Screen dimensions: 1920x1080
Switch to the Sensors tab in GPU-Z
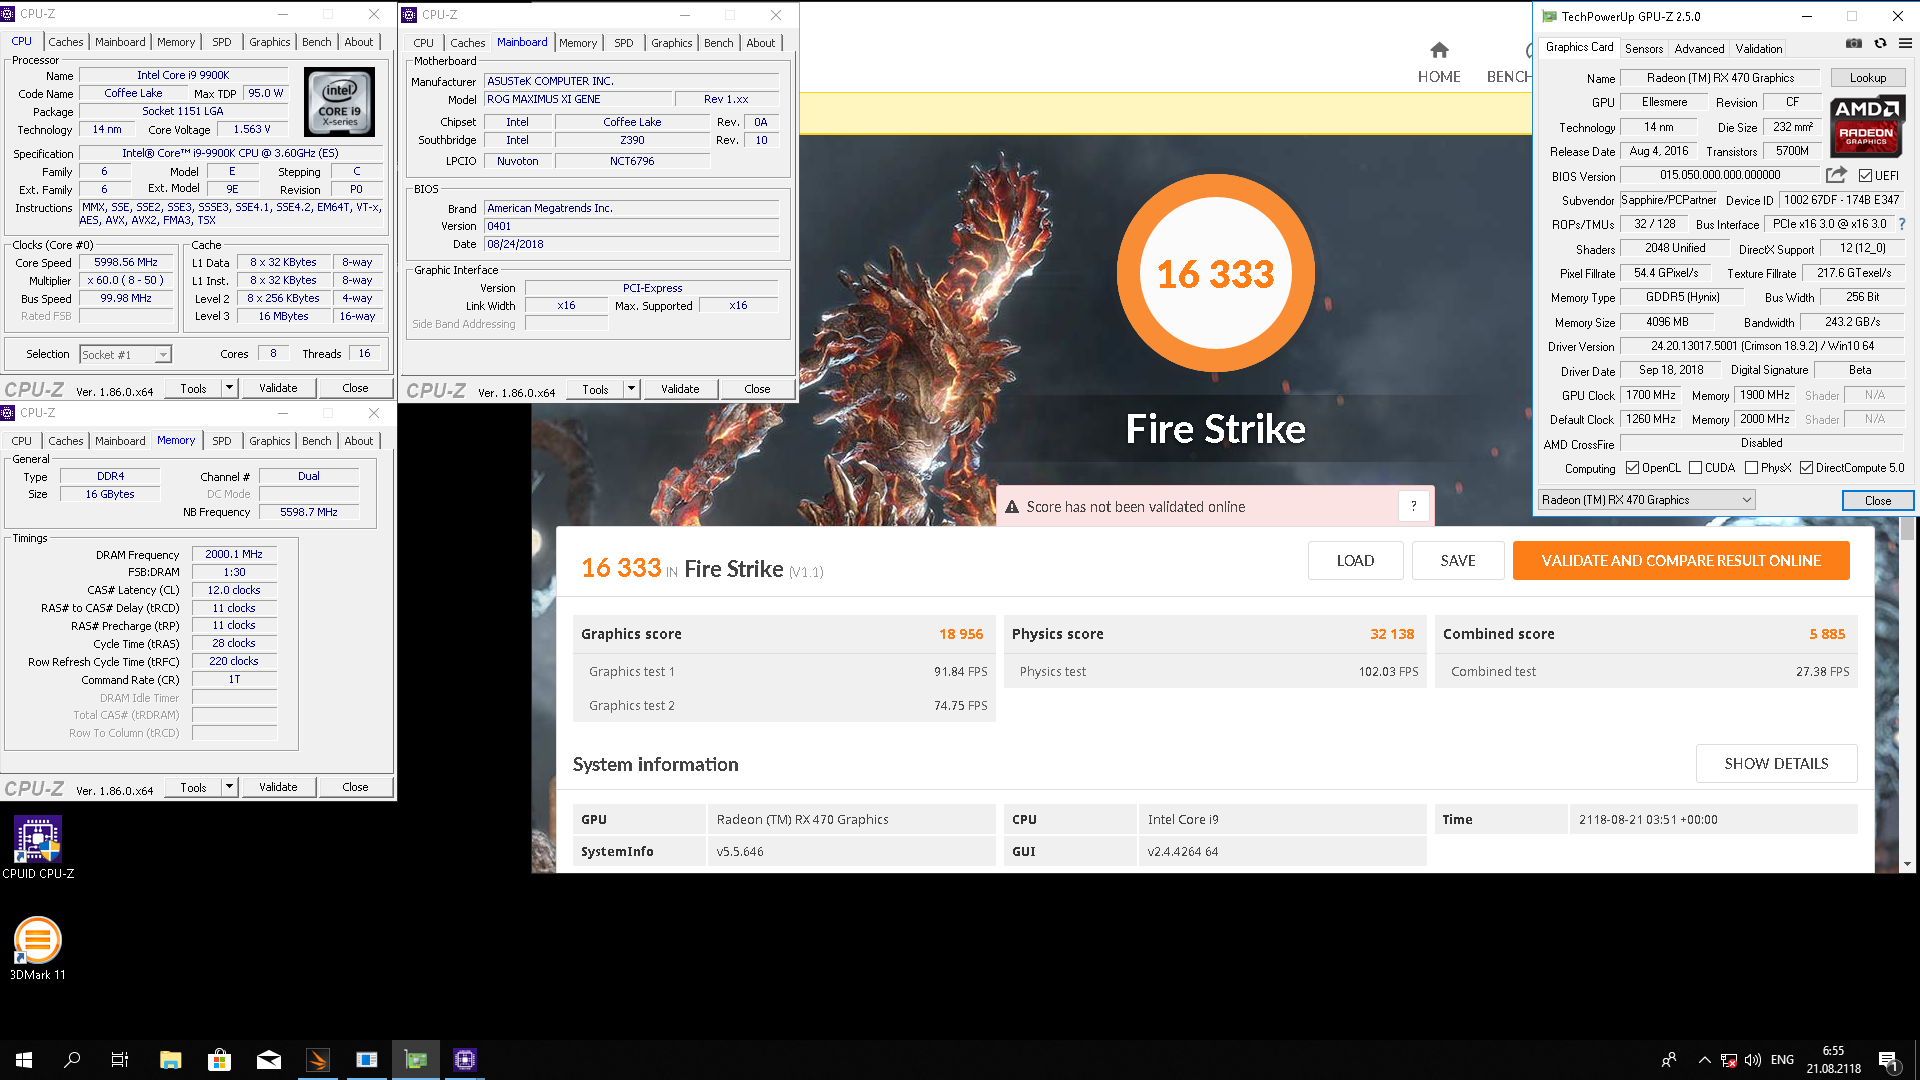pos(1644,48)
